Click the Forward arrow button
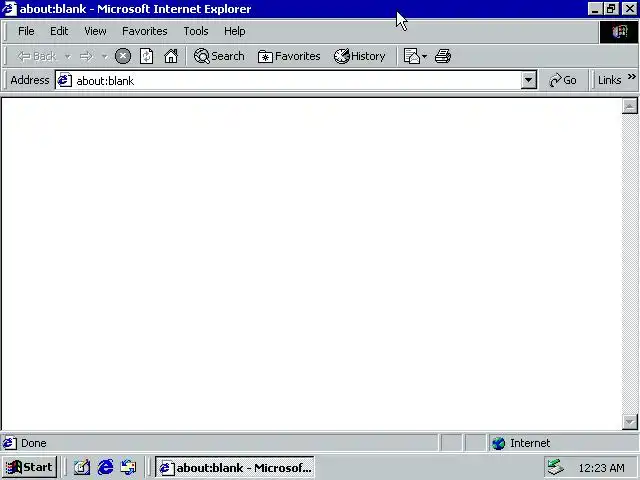The height and width of the screenshot is (480, 640). pos(86,56)
